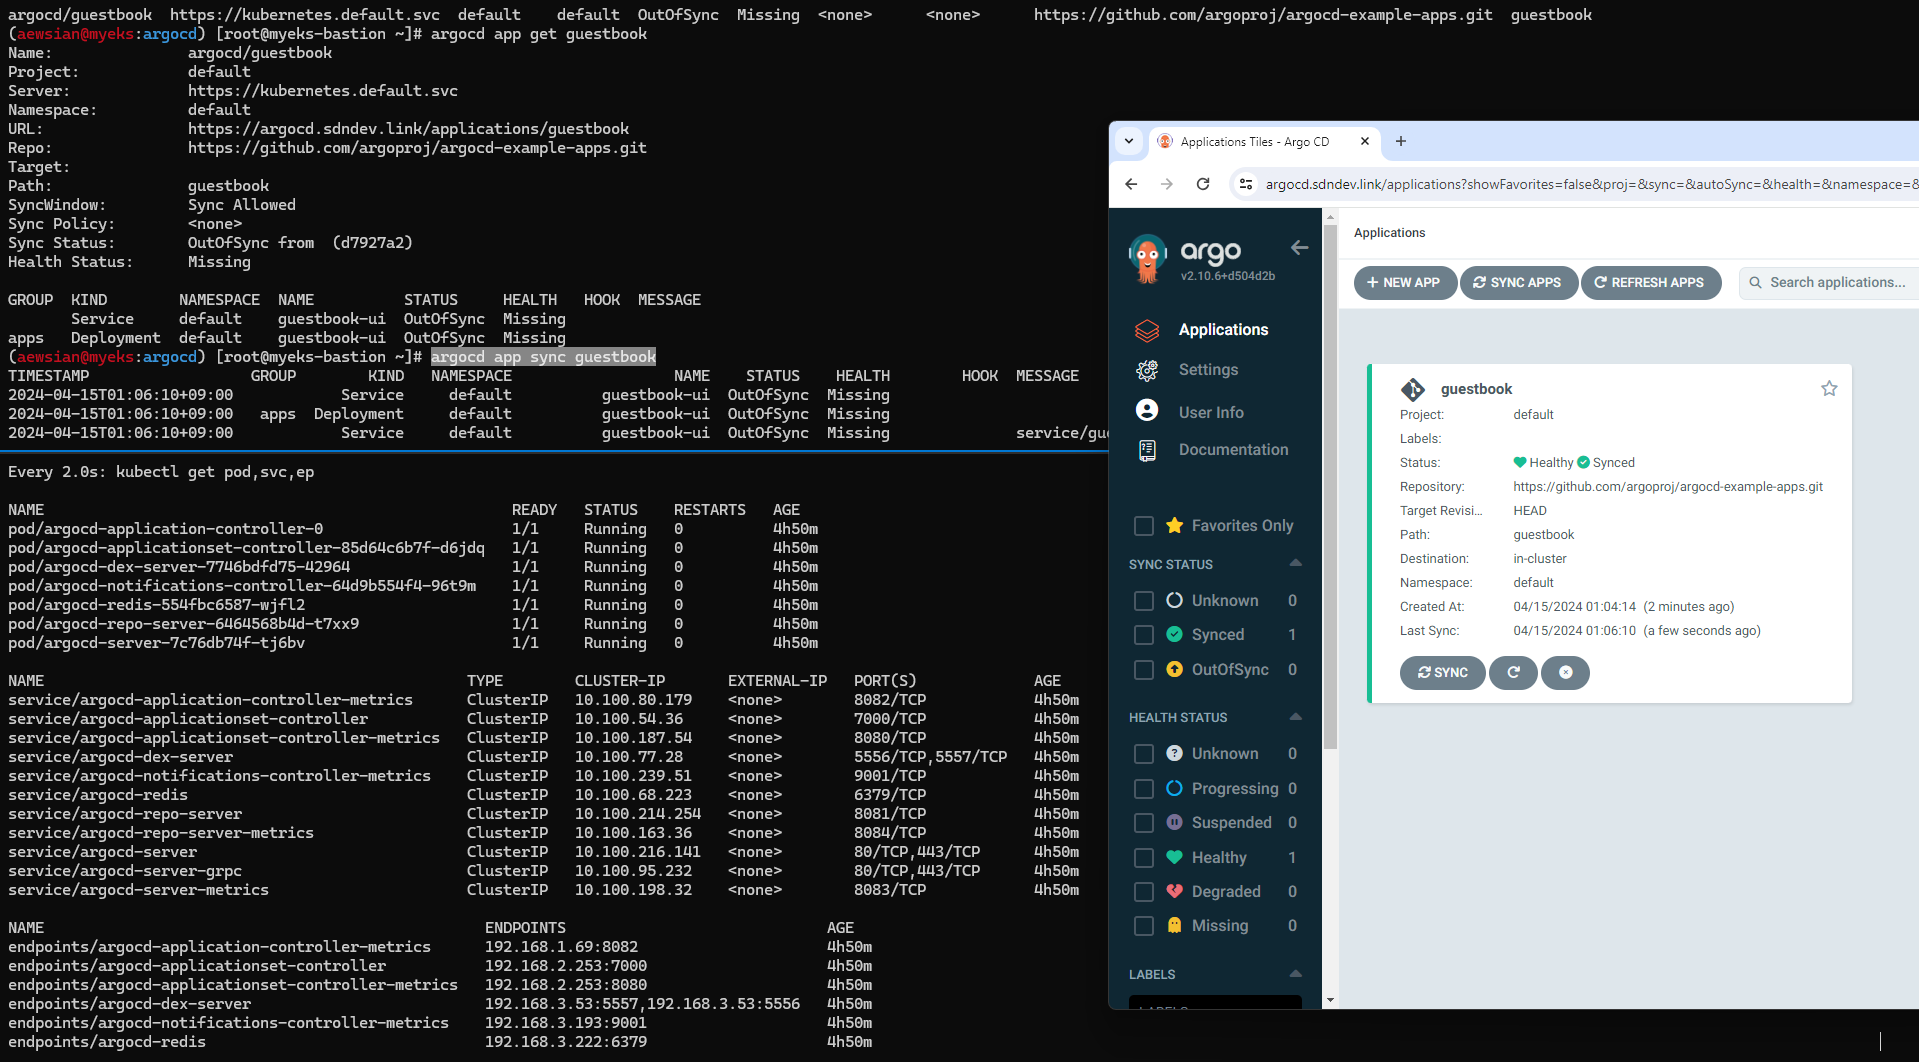Check the Progressing health filter
The height and width of the screenshot is (1062, 1919).
pos(1144,789)
